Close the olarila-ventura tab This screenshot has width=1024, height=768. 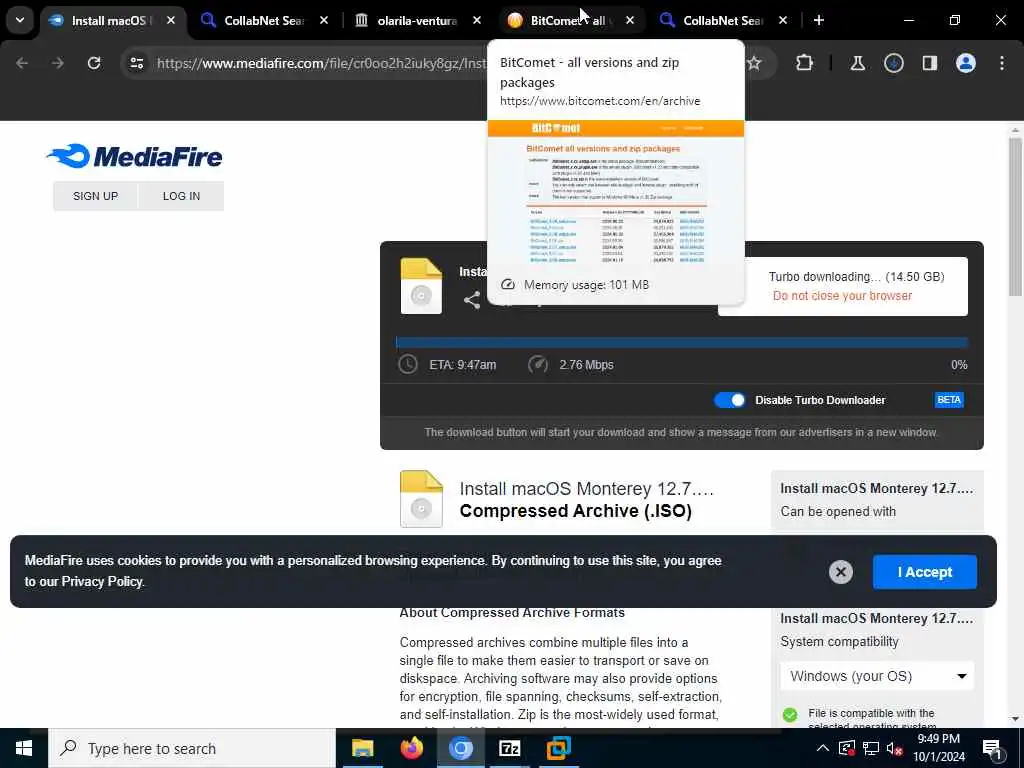[x=477, y=20]
